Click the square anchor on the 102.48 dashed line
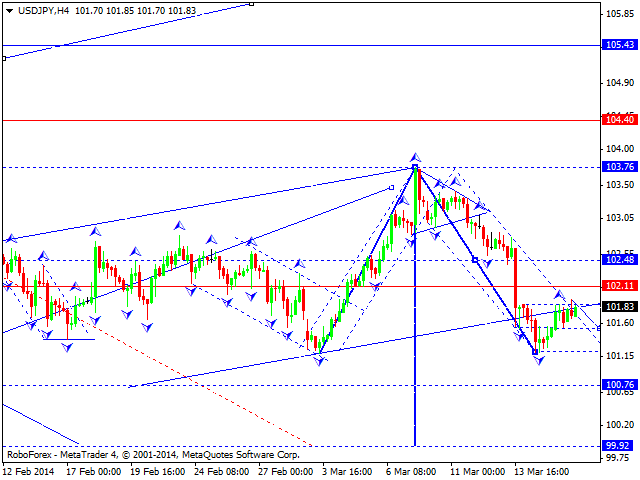The image size is (640, 480). click(x=474, y=260)
